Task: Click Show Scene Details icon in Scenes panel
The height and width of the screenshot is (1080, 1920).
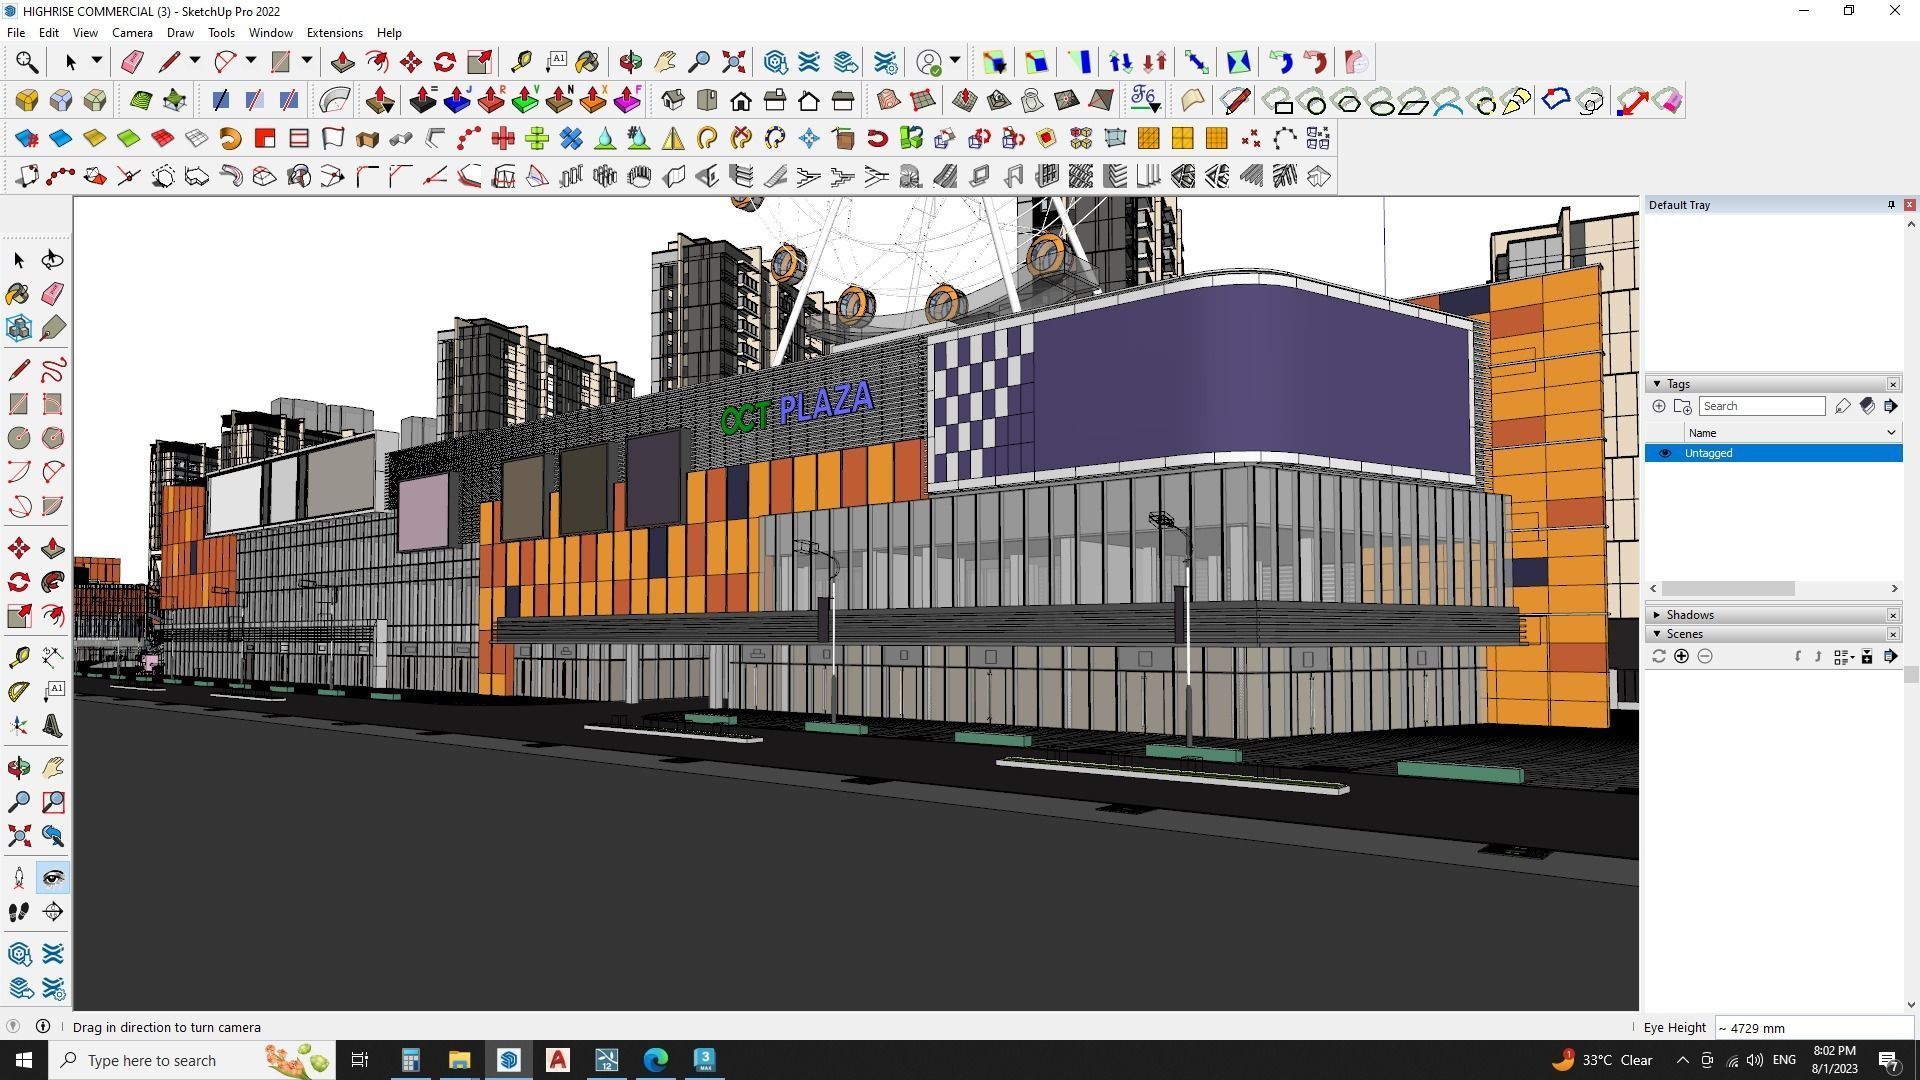Action: coord(1867,656)
